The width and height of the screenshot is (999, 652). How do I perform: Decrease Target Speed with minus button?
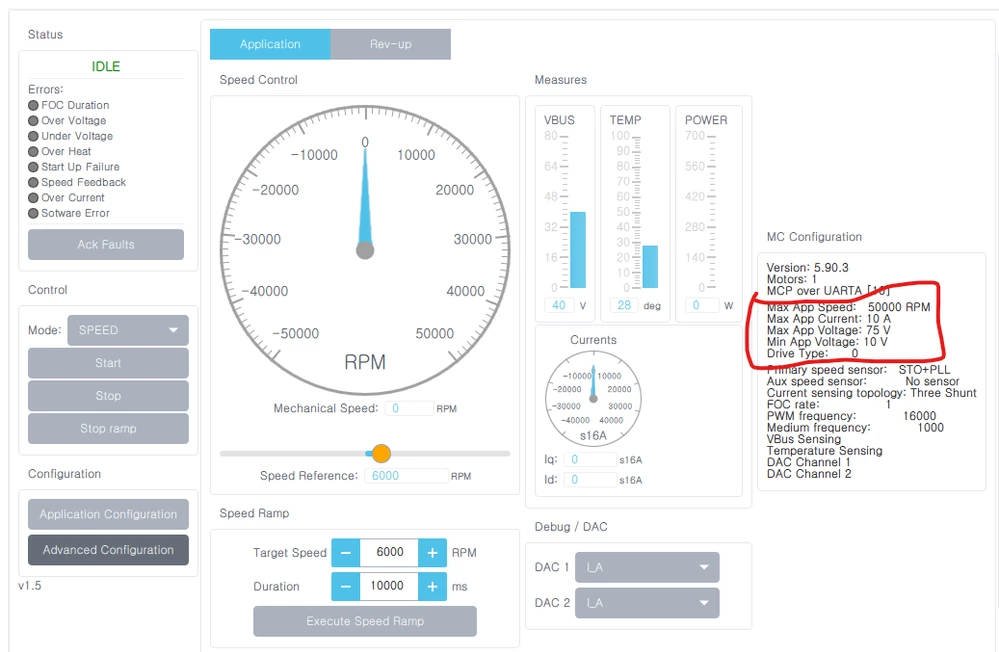pyautogui.click(x=345, y=553)
